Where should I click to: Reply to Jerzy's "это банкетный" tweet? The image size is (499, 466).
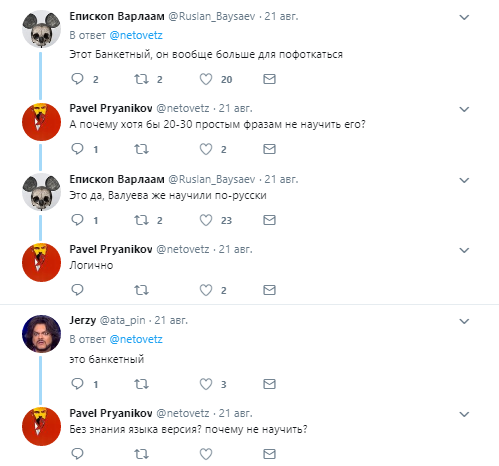click(x=77, y=384)
